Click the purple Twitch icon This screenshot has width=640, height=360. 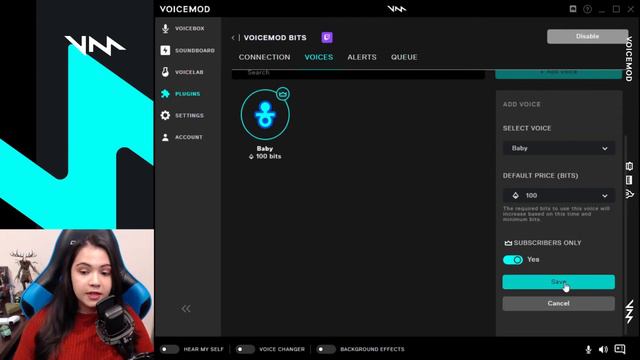(327, 38)
